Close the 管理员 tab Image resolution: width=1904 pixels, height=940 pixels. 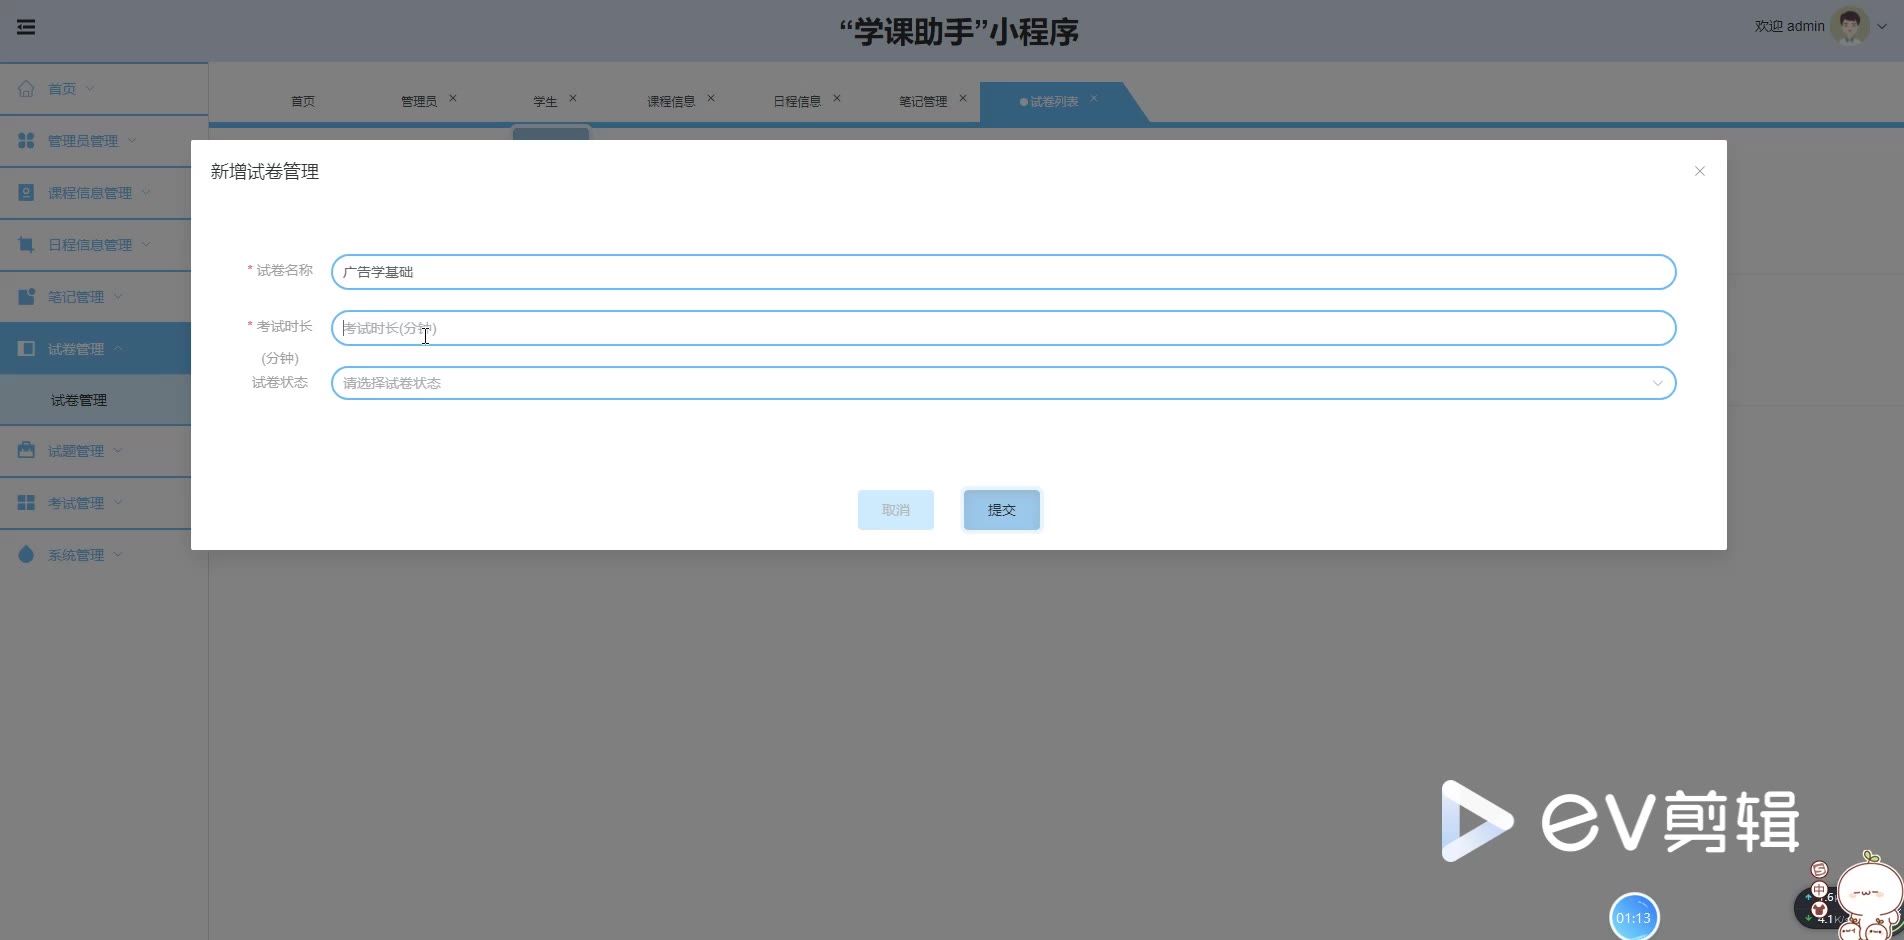coord(453,98)
